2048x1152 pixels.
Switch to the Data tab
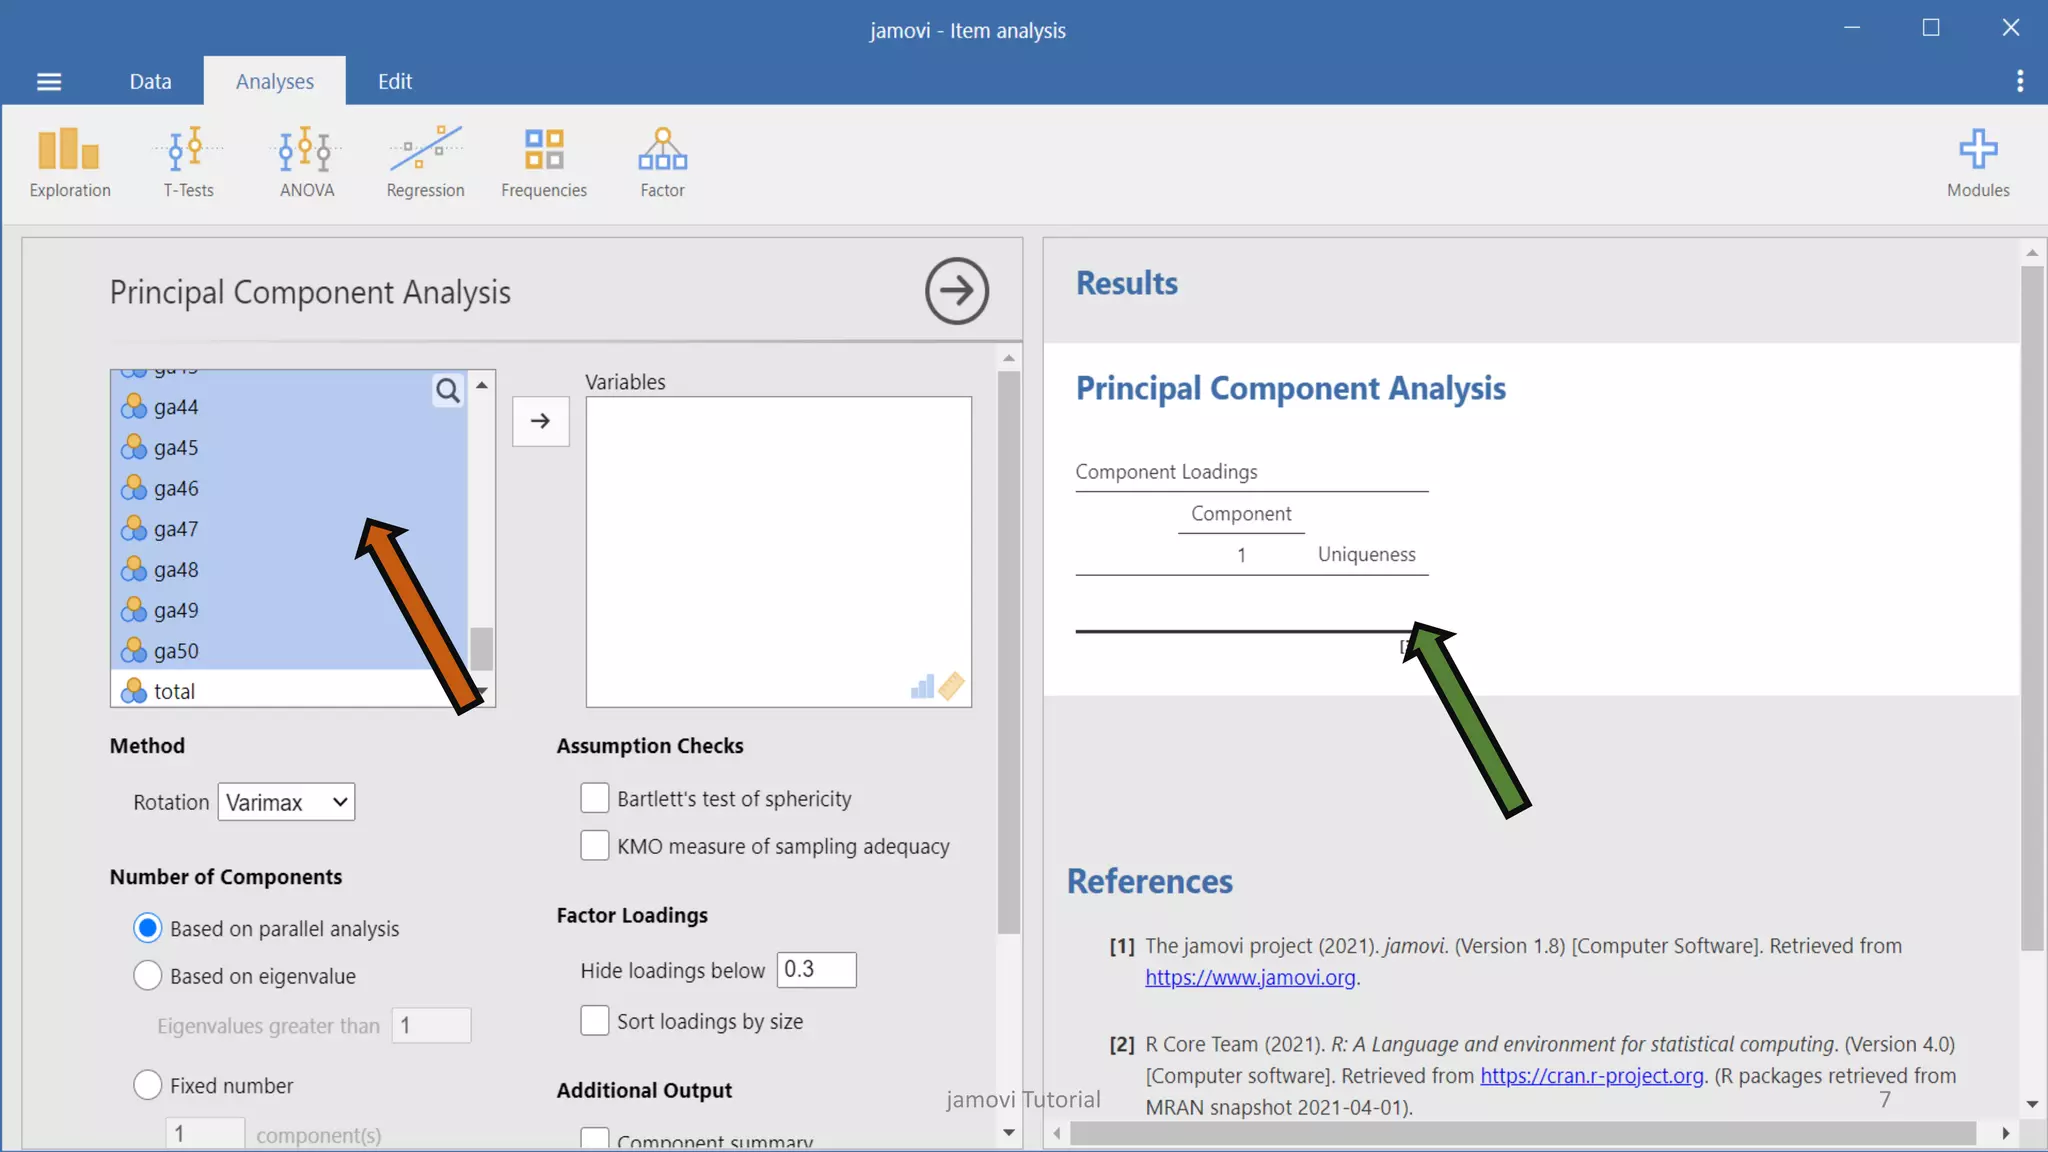pos(150,82)
